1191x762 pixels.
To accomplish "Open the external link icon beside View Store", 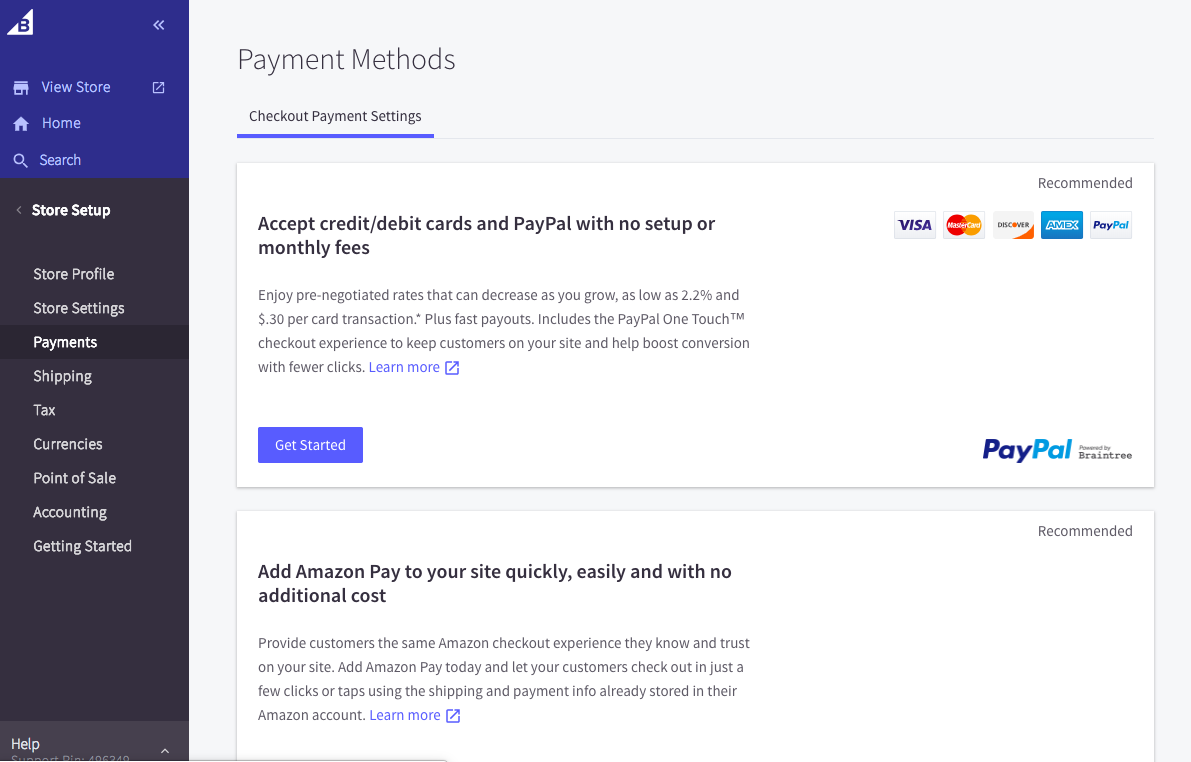I will [x=158, y=88].
